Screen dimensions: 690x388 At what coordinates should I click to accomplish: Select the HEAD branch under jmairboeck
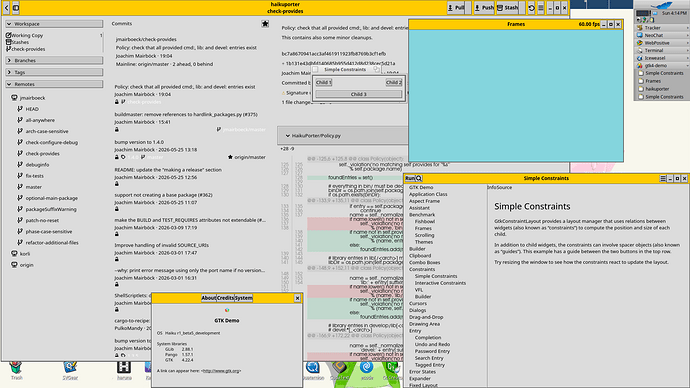[32, 109]
